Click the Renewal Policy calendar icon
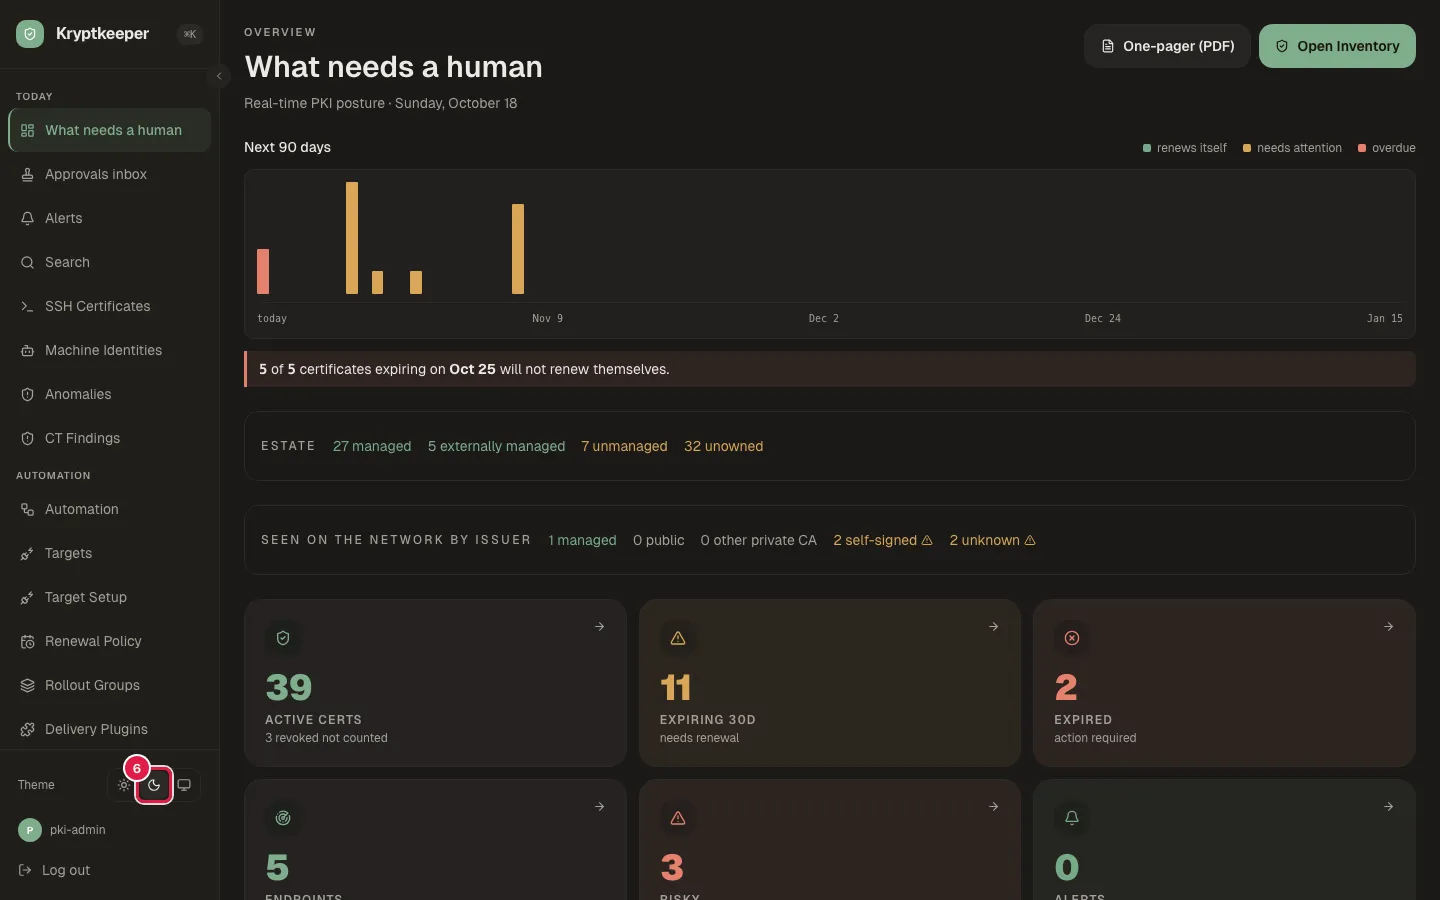The image size is (1440, 900). pyautogui.click(x=27, y=641)
